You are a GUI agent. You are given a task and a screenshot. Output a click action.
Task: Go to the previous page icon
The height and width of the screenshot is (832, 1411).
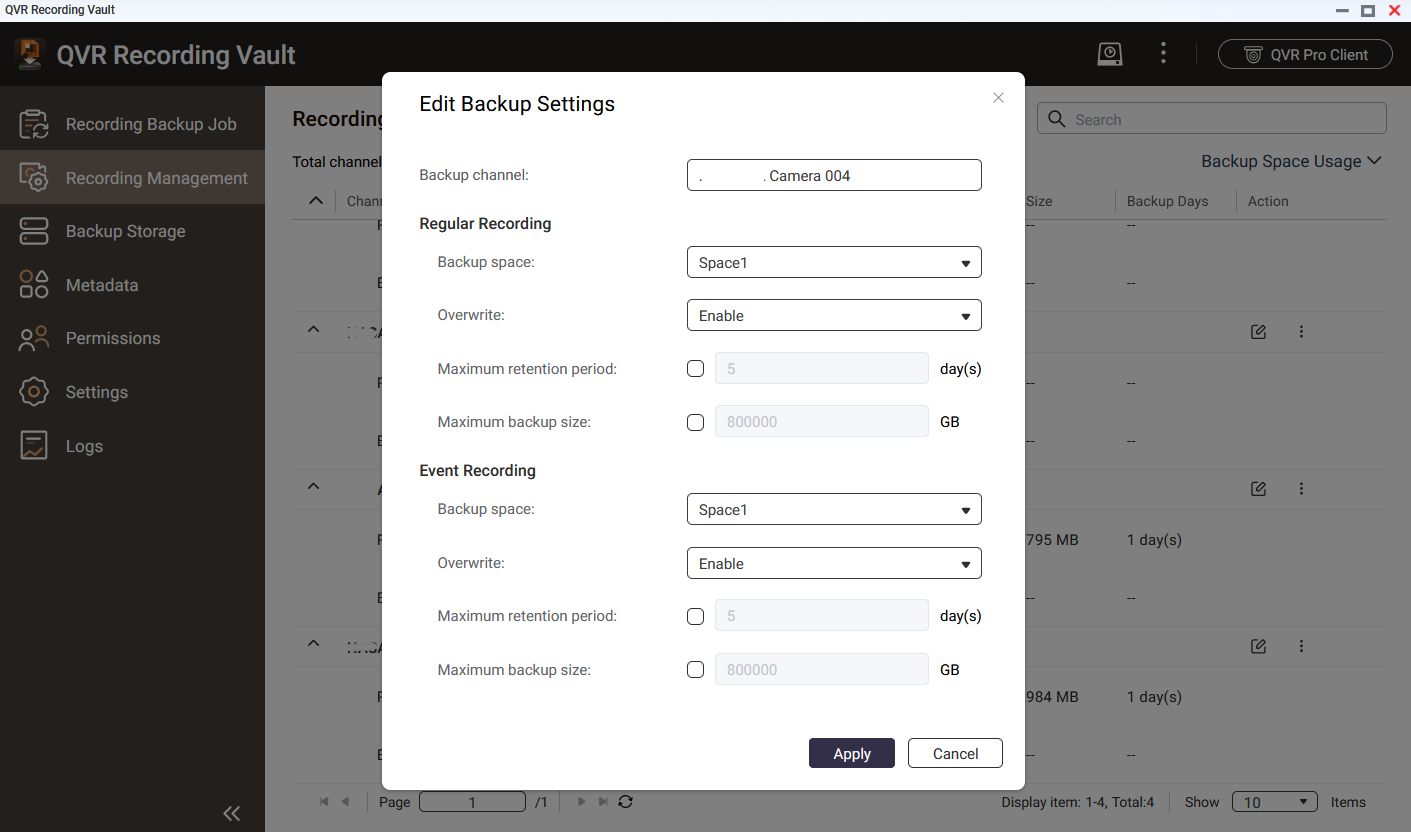point(345,802)
